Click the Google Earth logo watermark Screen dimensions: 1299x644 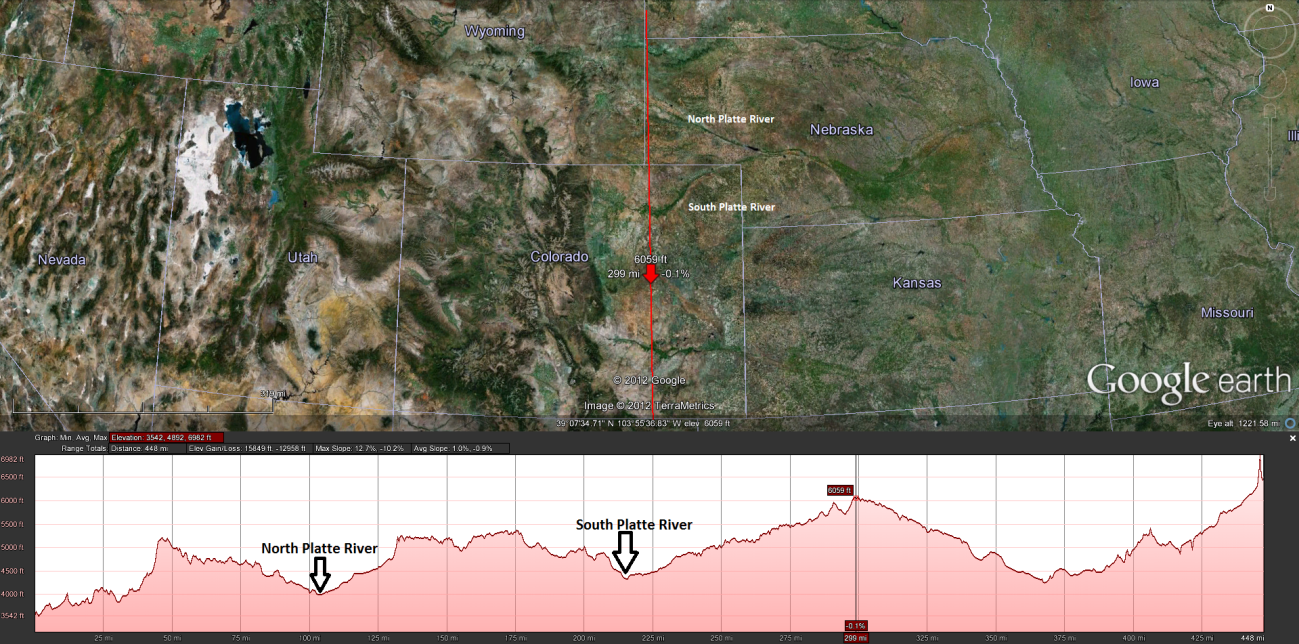(x=1188, y=379)
